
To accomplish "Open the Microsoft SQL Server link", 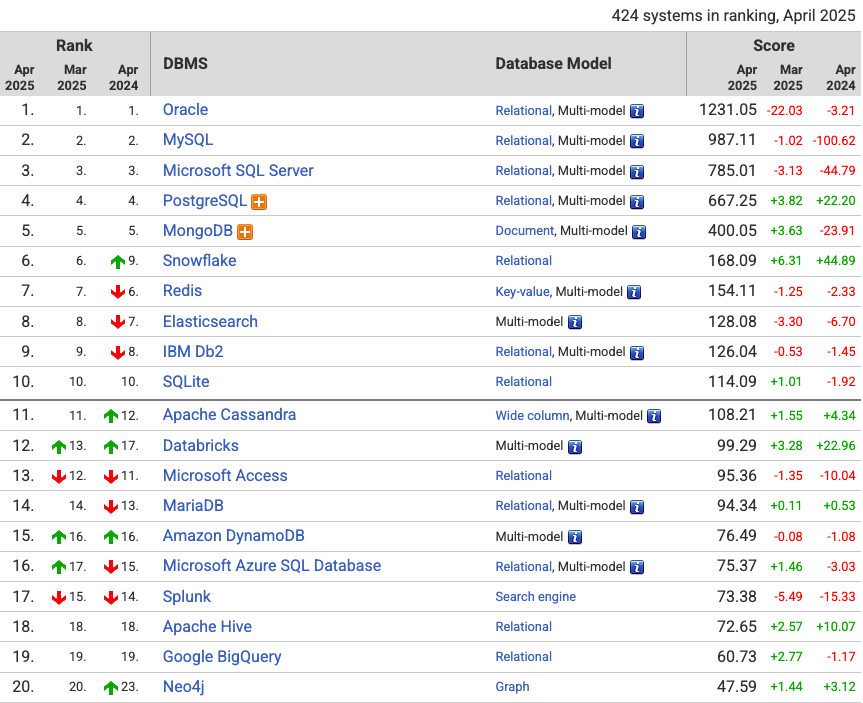I will pyautogui.click(x=238, y=171).
